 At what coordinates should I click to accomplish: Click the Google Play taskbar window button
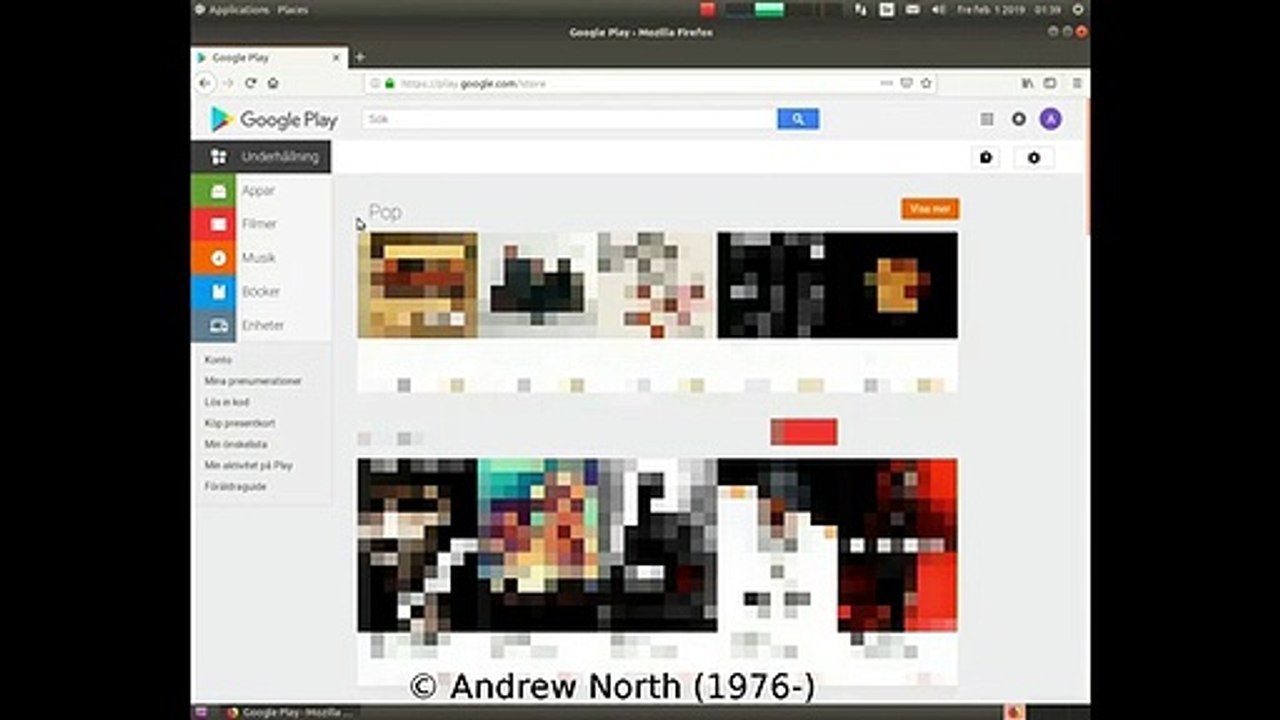click(289, 712)
